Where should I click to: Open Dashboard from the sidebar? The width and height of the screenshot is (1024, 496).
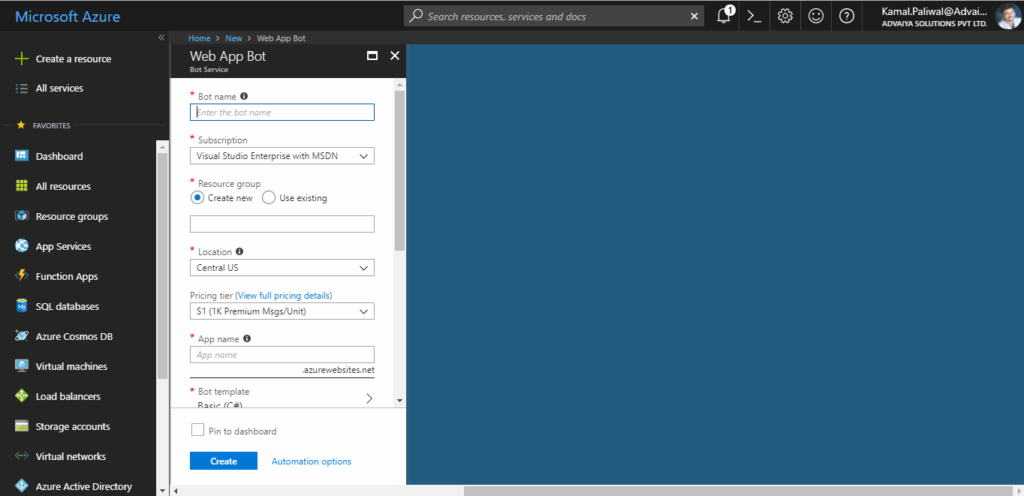tap(59, 157)
